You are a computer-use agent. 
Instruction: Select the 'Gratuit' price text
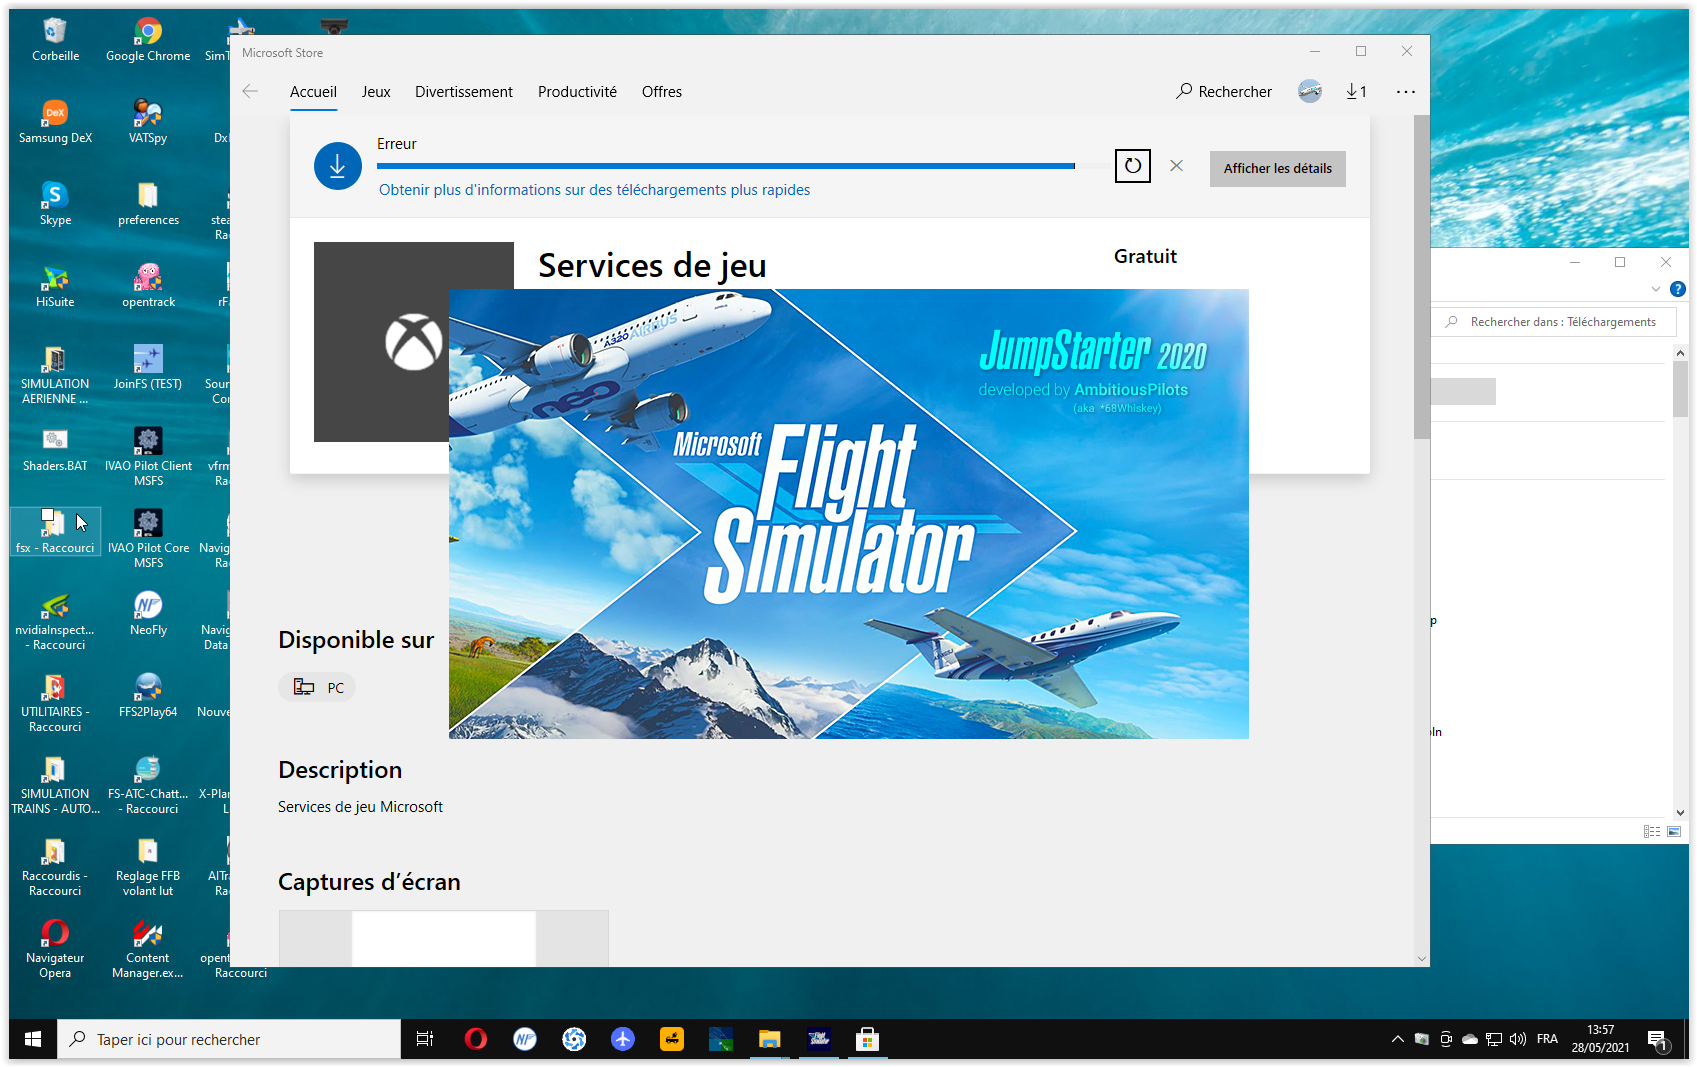pyautogui.click(x=1145, y=257)
